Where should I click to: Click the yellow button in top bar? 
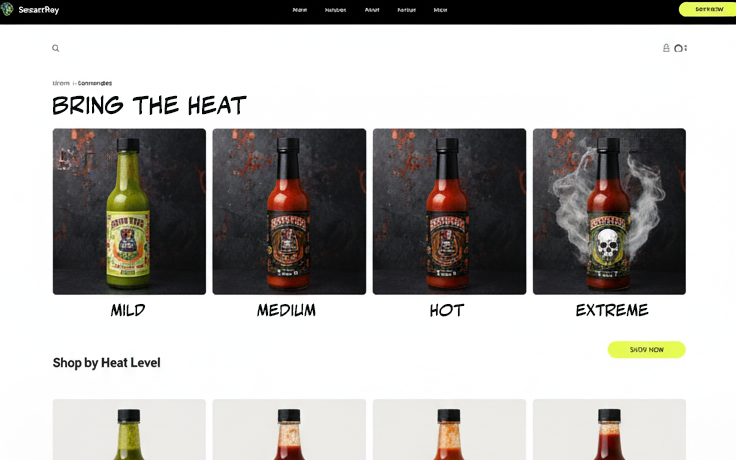708,9
